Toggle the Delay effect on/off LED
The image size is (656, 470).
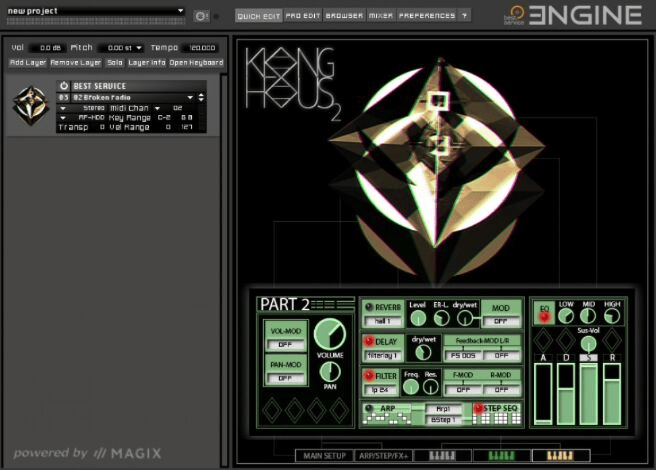368,342
